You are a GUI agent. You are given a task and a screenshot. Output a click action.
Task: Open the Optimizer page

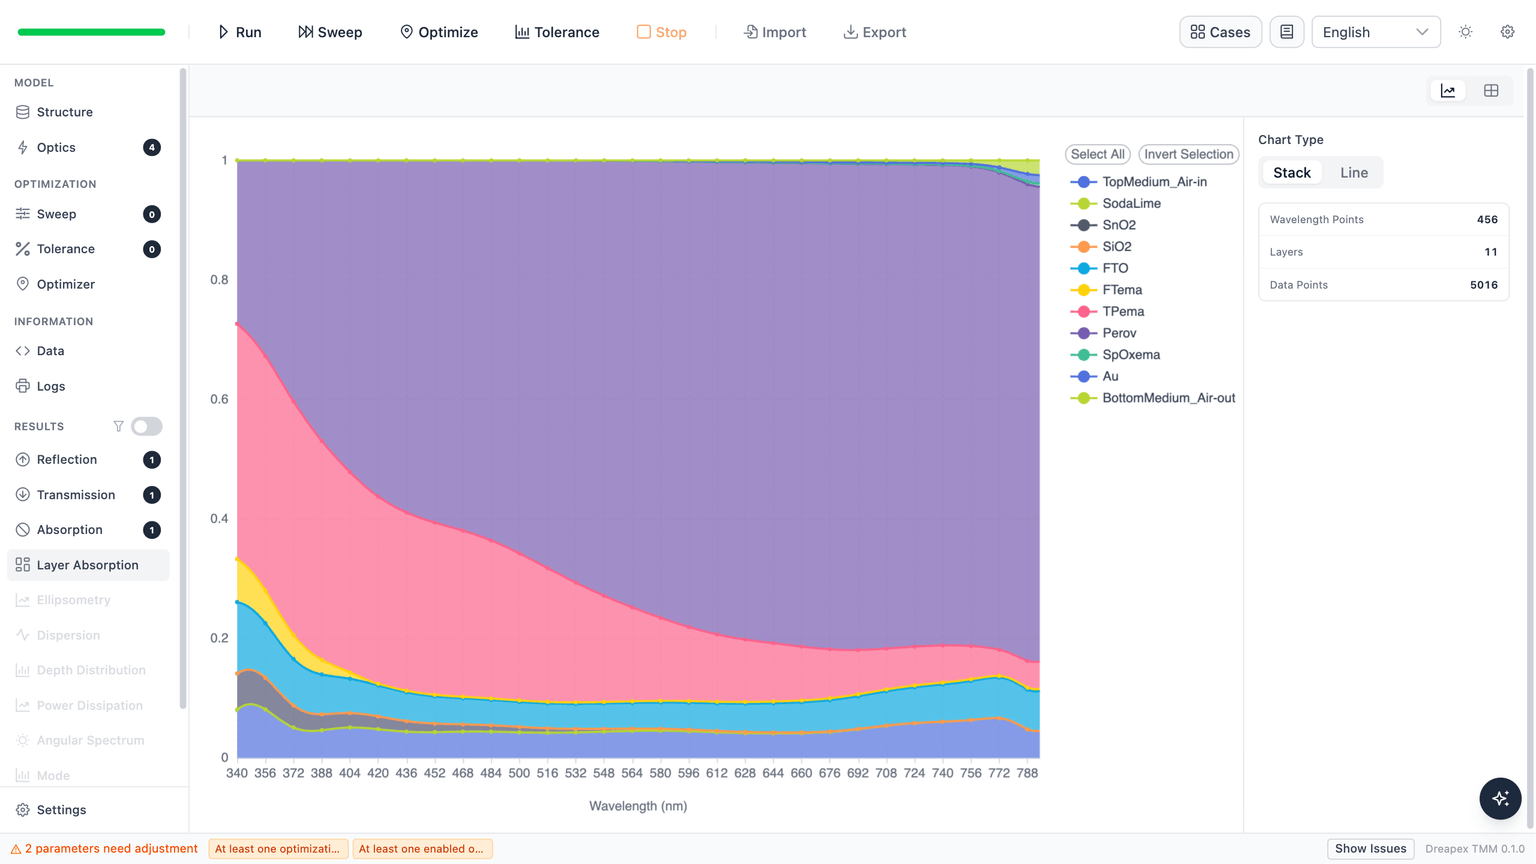tap(88, 284)
